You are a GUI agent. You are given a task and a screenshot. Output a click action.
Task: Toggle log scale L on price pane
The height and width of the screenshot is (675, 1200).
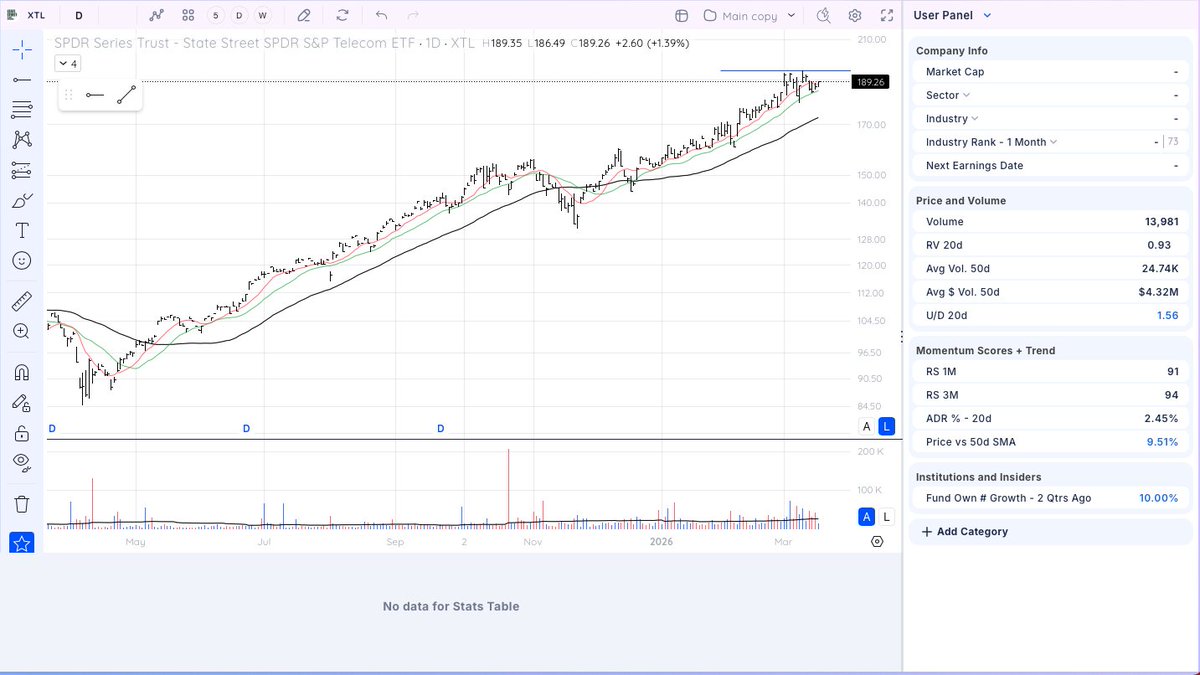click(x=886, y=427)
